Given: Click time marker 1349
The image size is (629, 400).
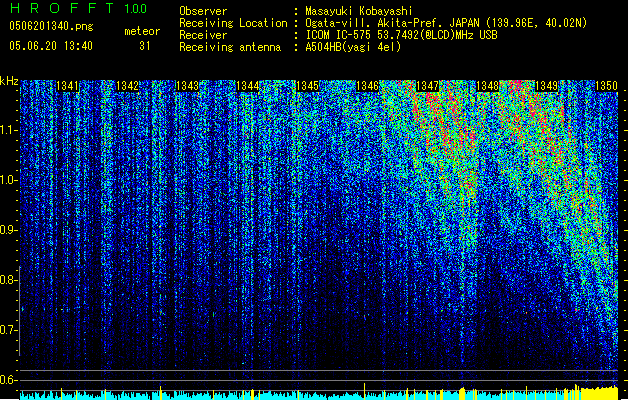Looking at the screenshot, I should click(547, 86).
